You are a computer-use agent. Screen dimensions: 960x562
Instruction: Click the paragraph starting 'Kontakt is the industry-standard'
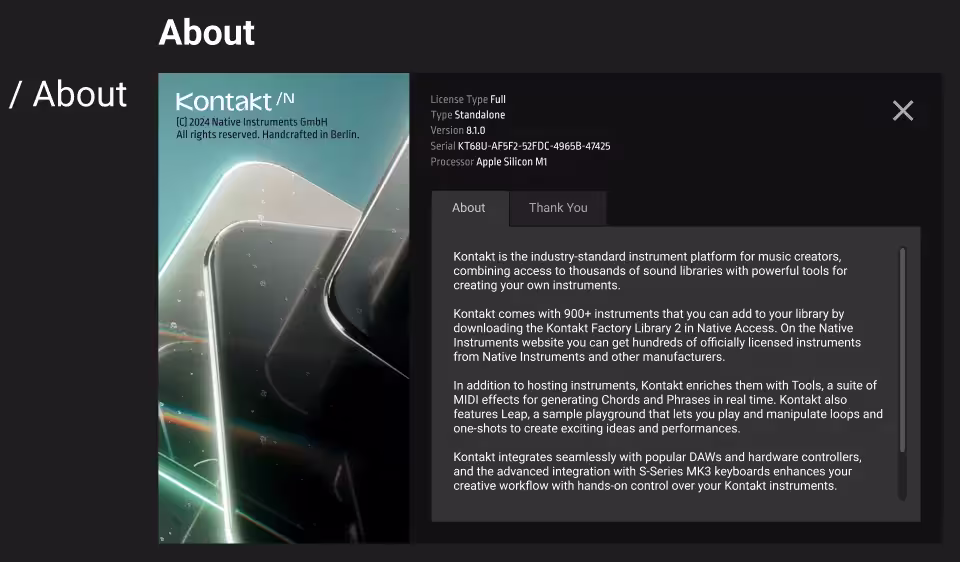click(650, 271)
